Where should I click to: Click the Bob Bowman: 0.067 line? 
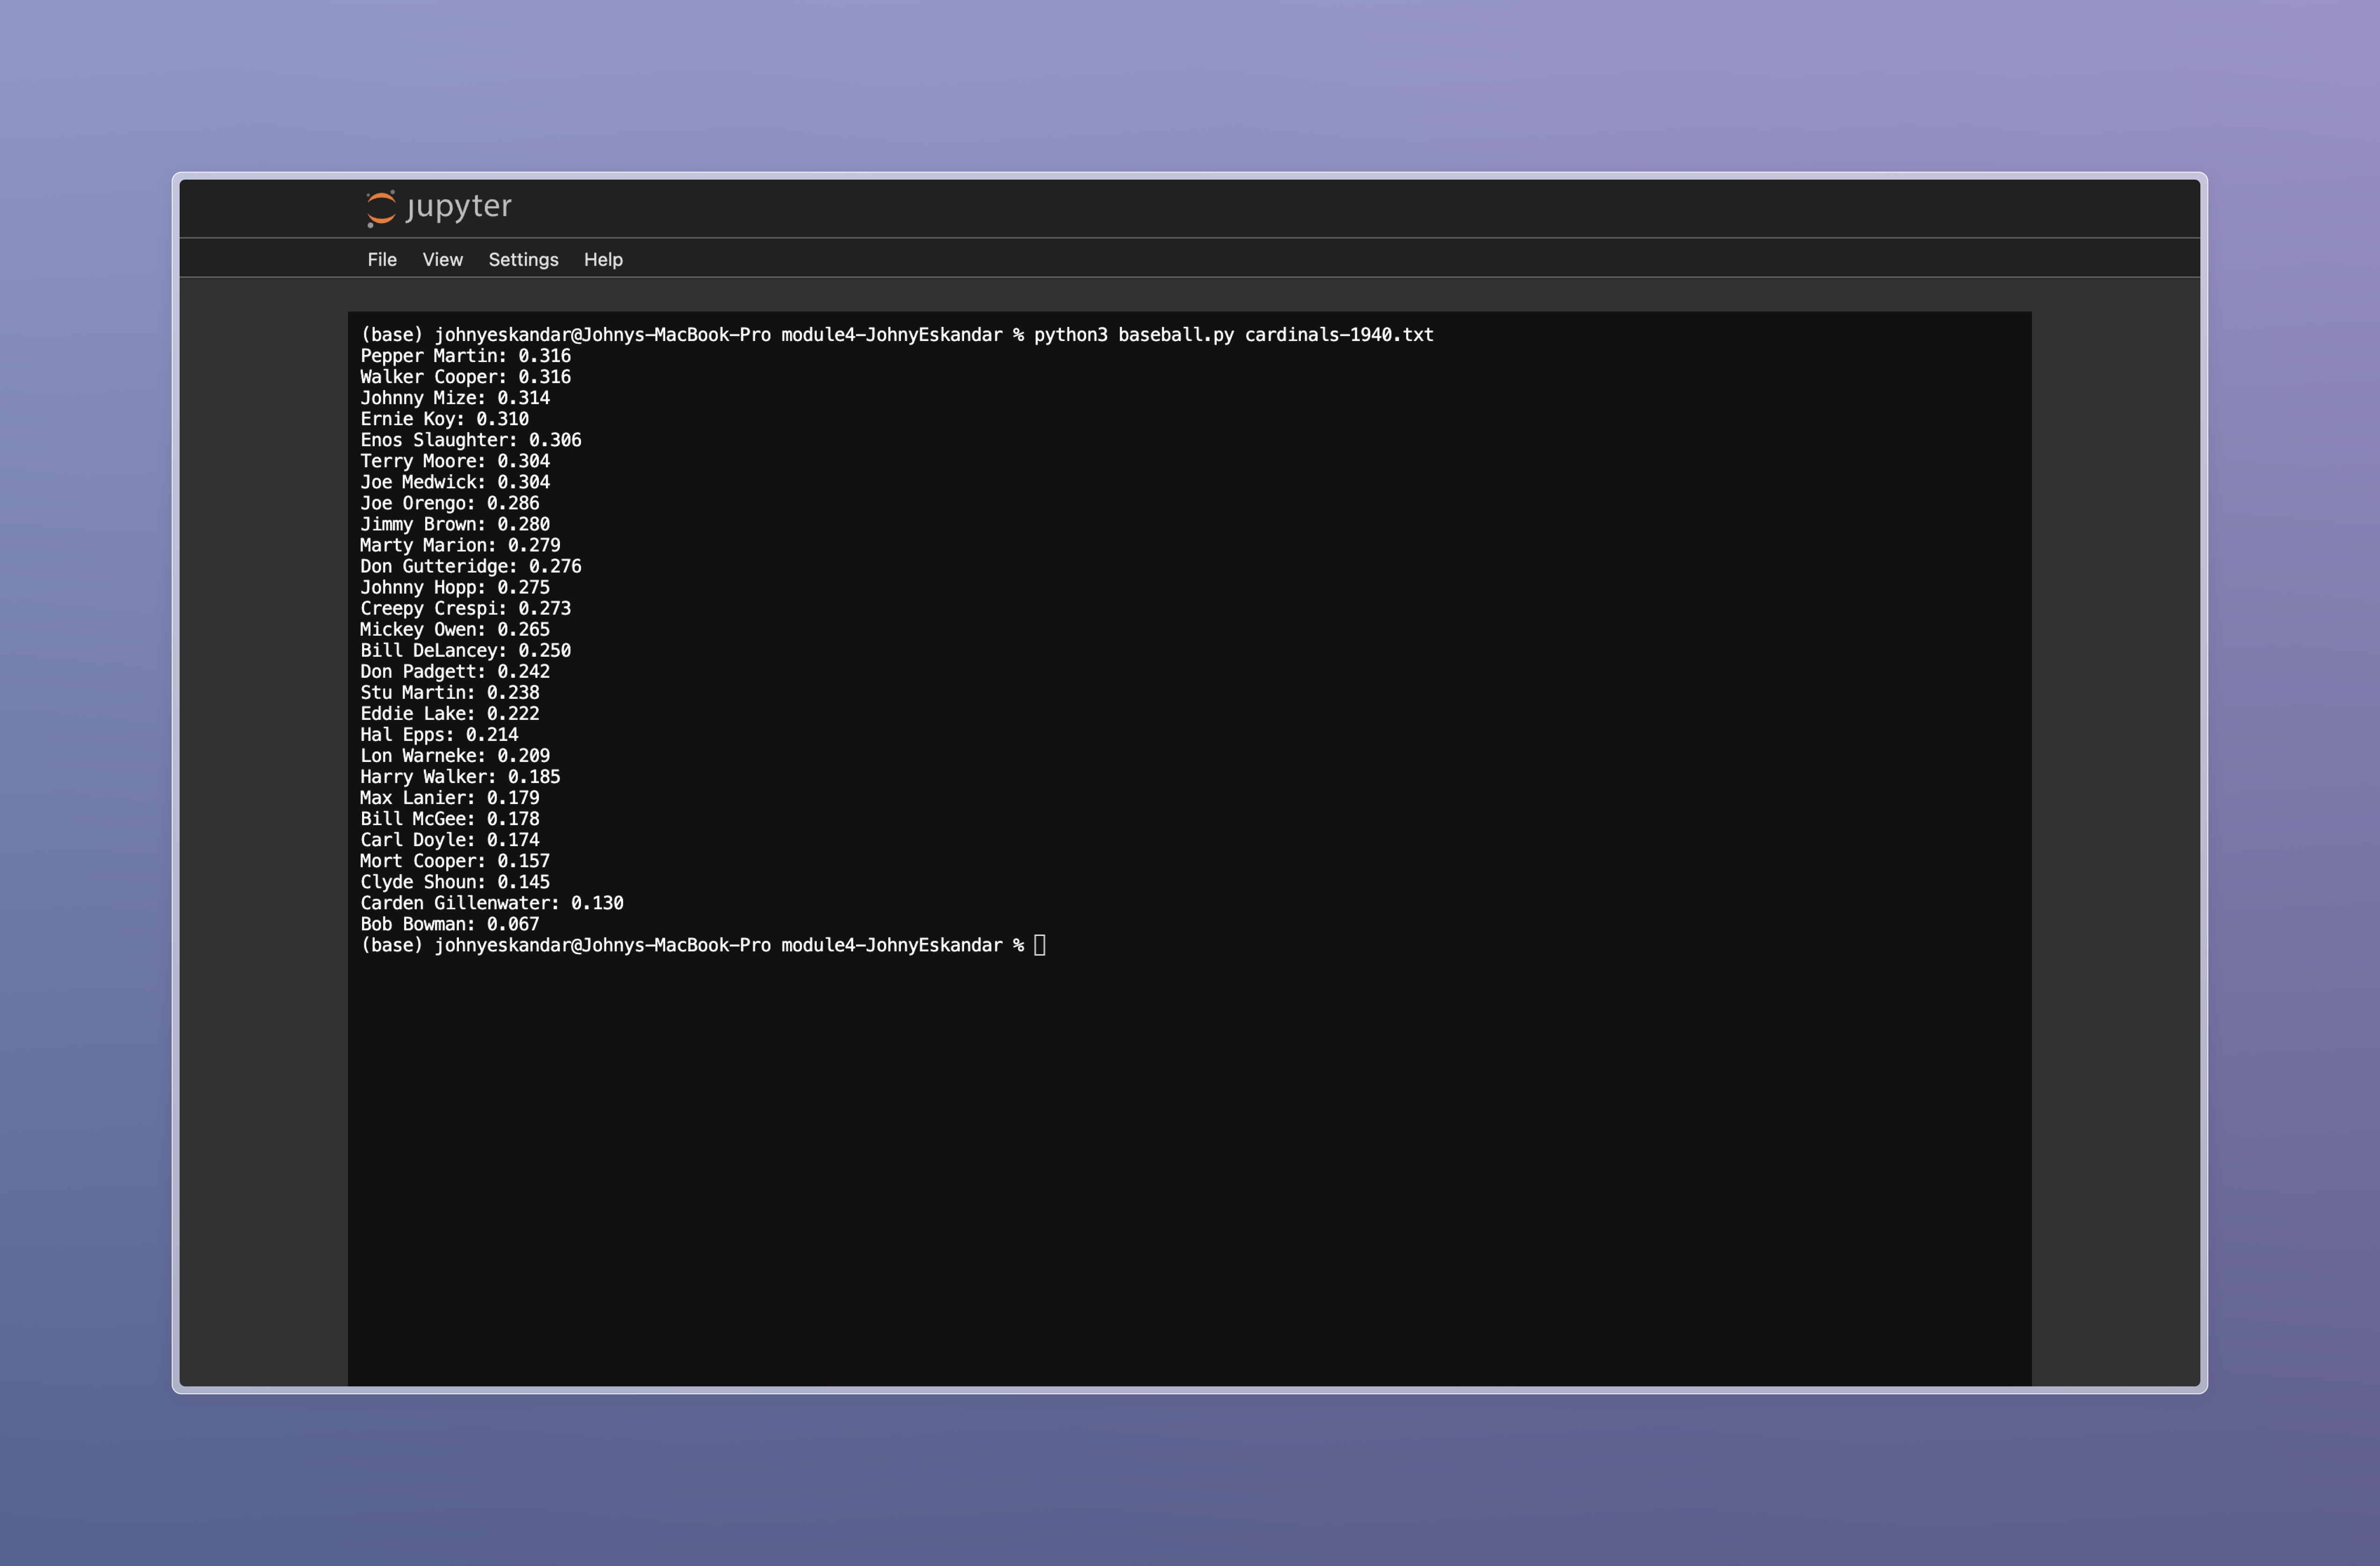tap(449, 924)
